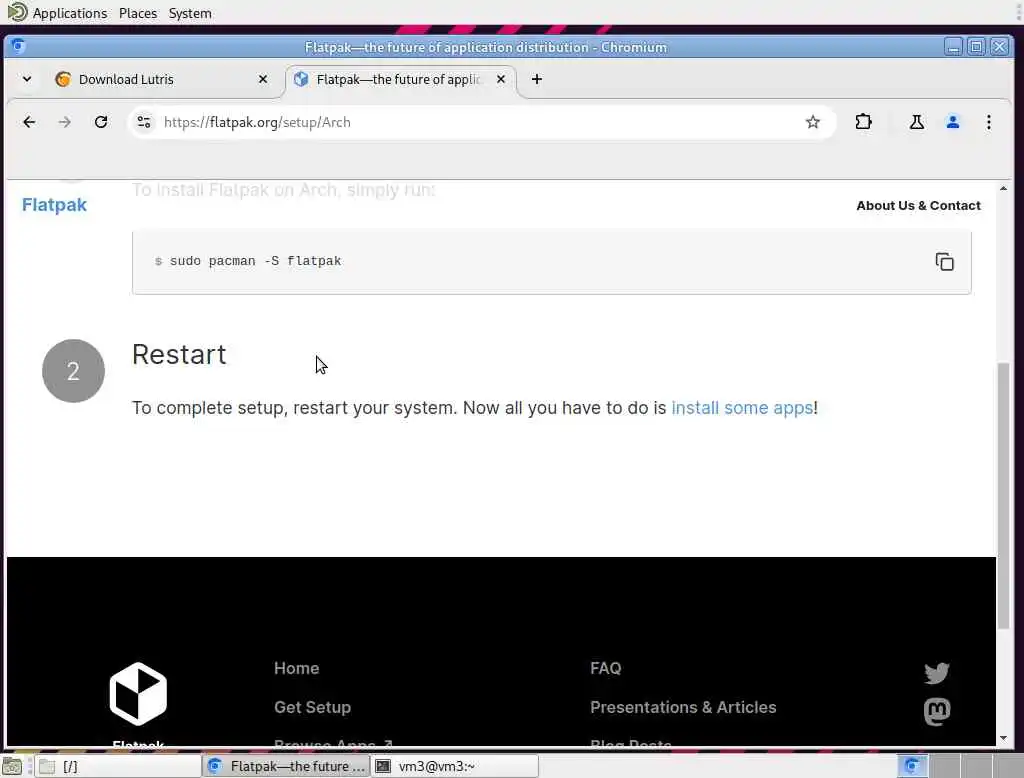Open the Applications menu

click(x=69, y=13)
